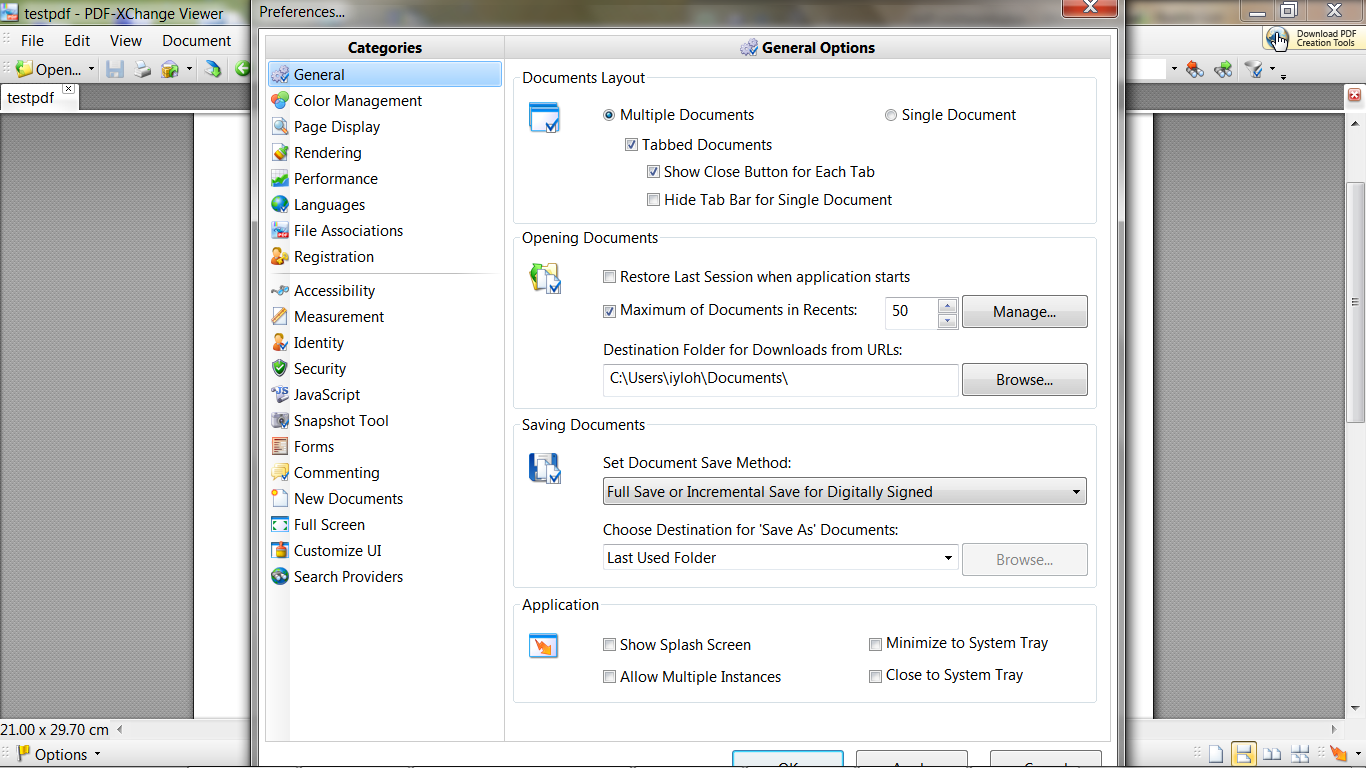This screenshot has height=768, width=1366.
Task: Check Allow Multiple Instances
Action: pos(609,677)
